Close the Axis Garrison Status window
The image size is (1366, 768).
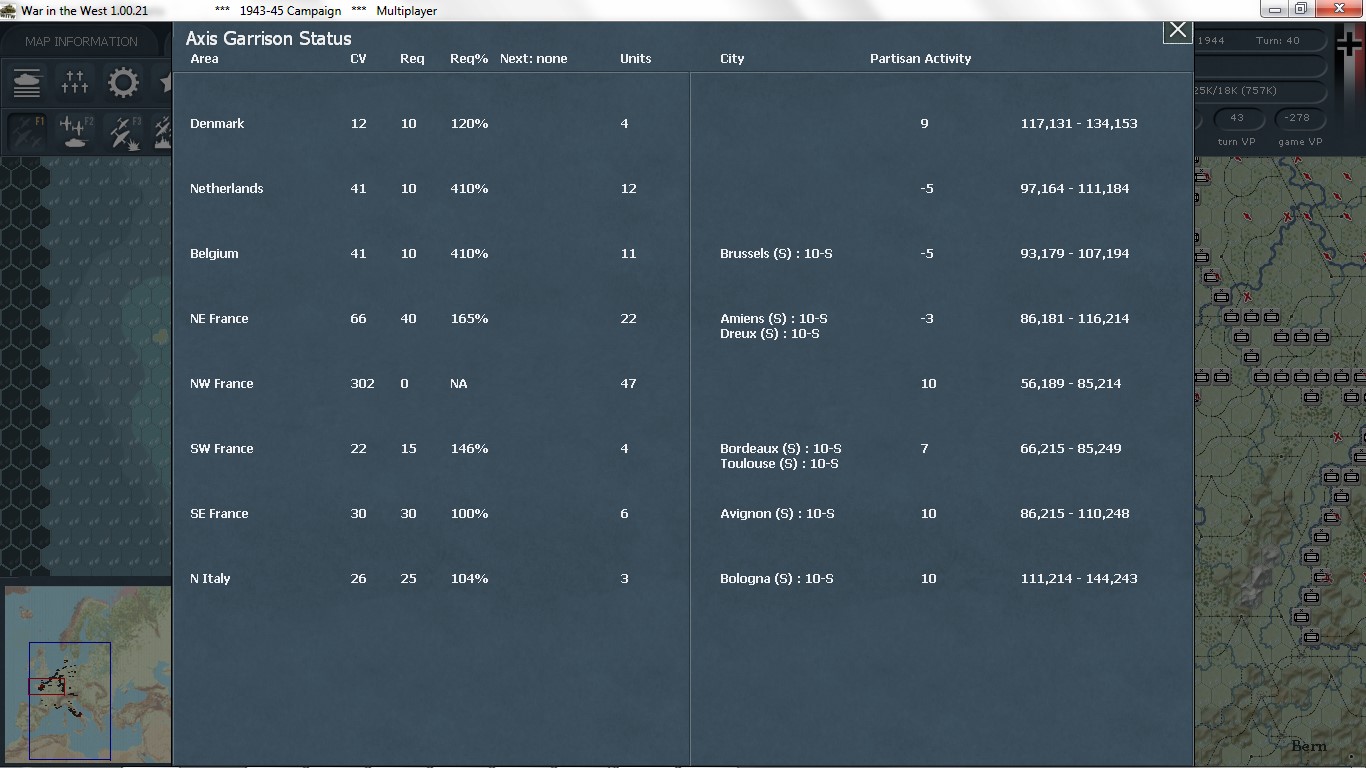pos(1177,31)
